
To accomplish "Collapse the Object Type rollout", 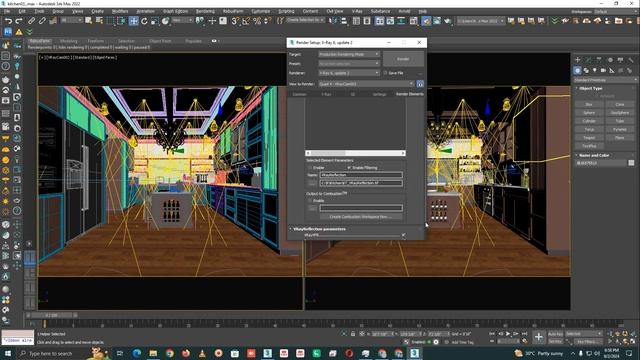I will tap(577, 88).
